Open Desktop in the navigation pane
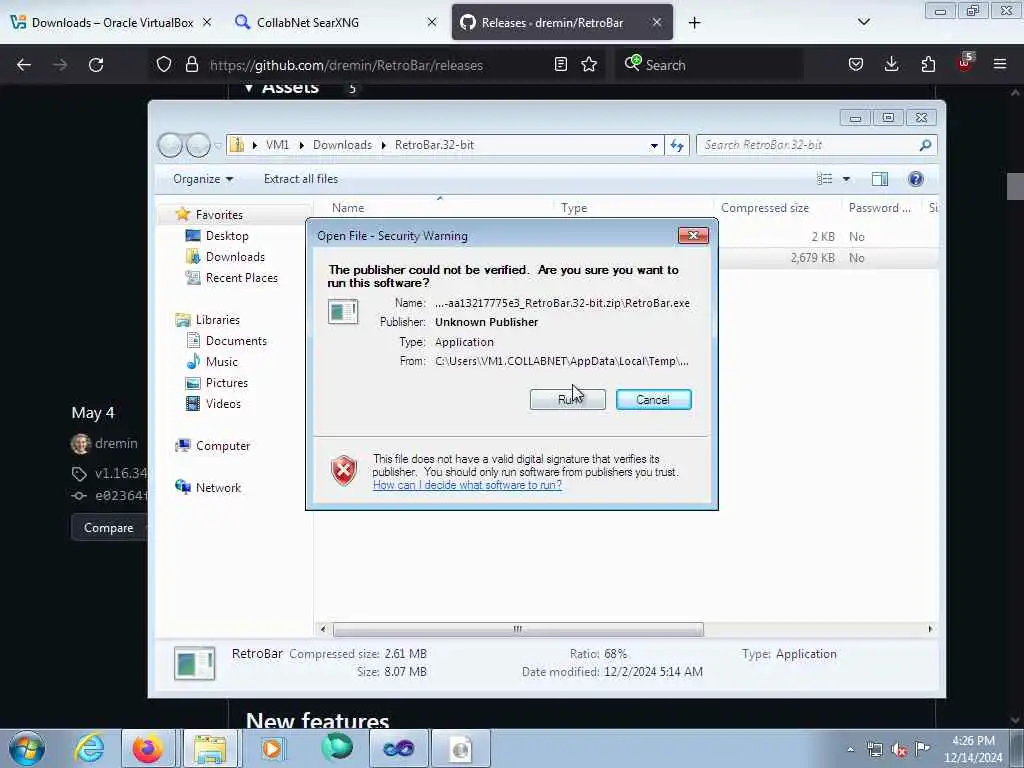This screenshot has width=1024, height=768. pos(227,236)
